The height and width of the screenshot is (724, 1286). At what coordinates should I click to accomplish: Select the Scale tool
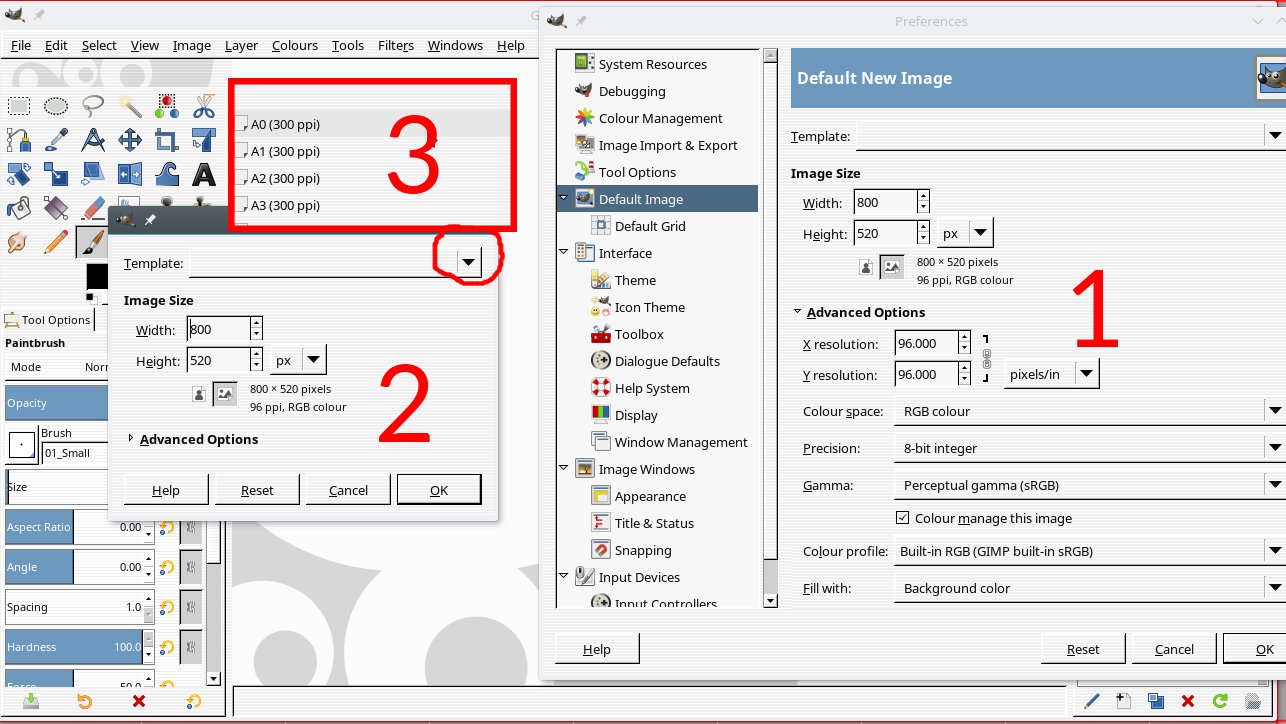coord(56,175)
